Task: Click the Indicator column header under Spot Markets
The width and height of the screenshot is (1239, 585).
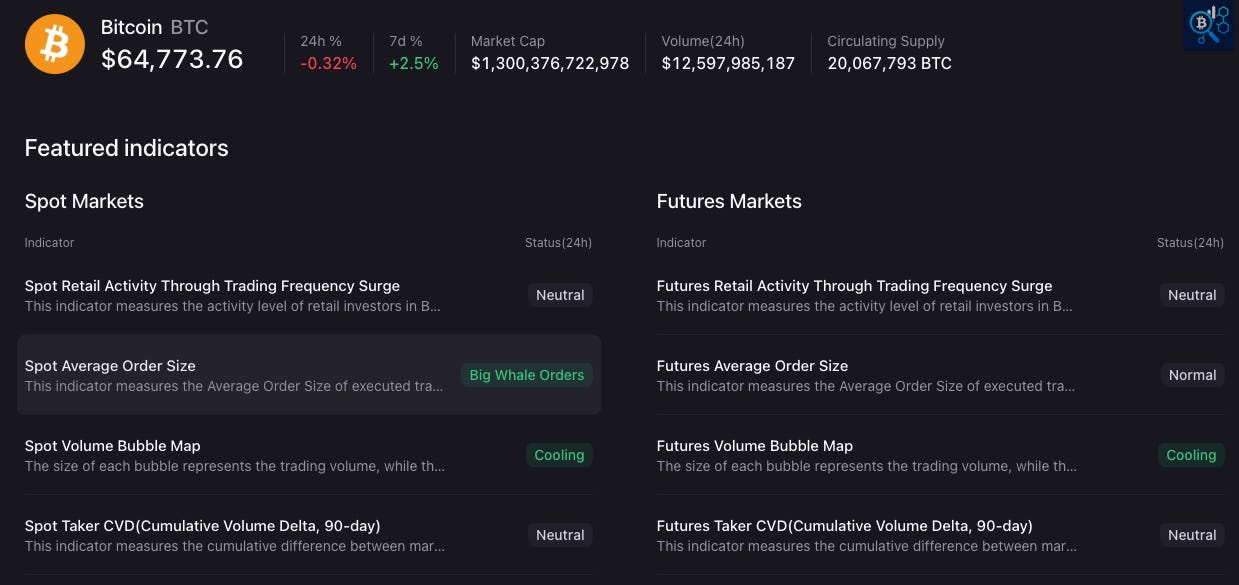Action: 50,243
